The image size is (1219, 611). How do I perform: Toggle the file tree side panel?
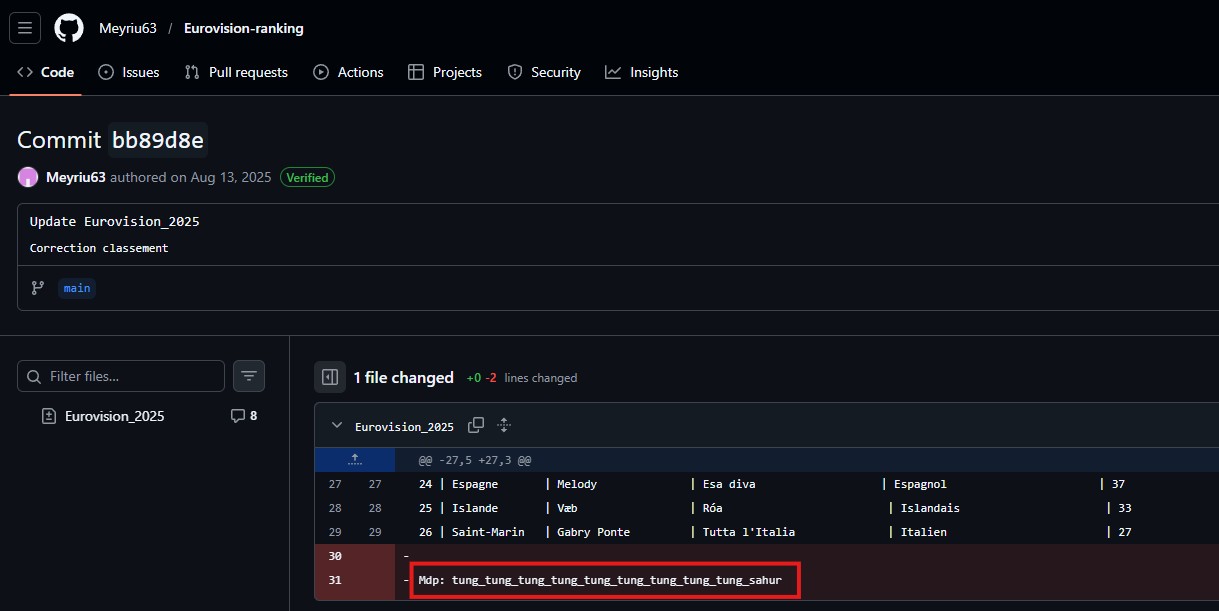330,377
